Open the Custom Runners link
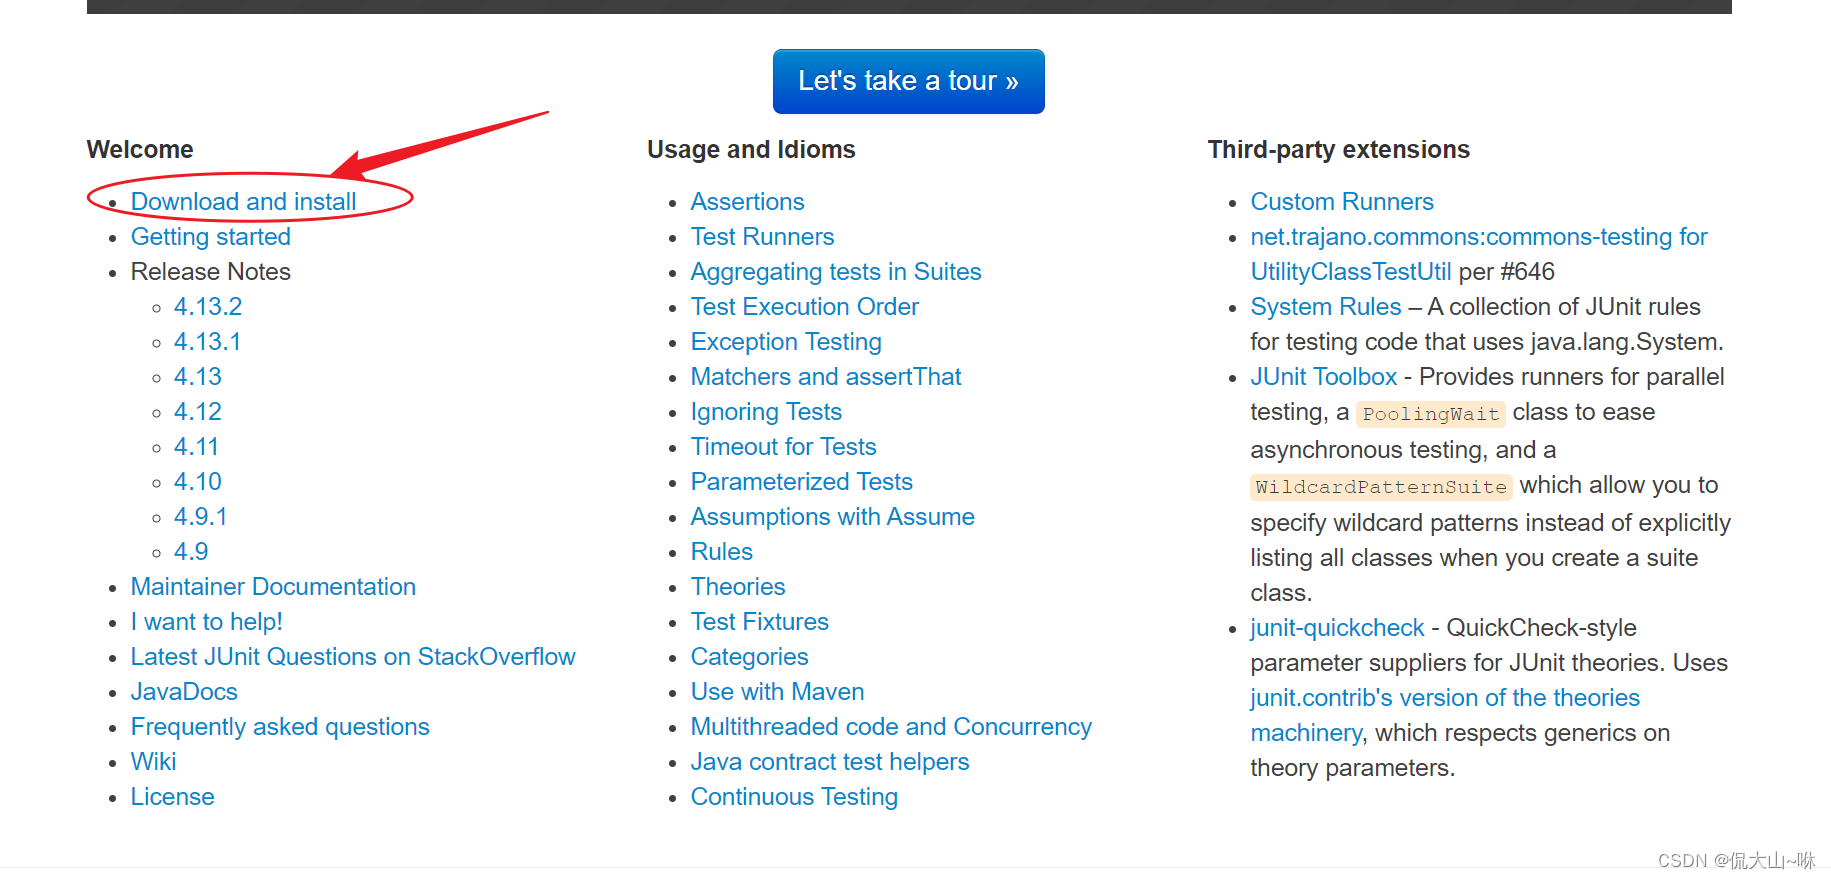The height and width of the screenshot is (879, 1831). point(1342,202)
